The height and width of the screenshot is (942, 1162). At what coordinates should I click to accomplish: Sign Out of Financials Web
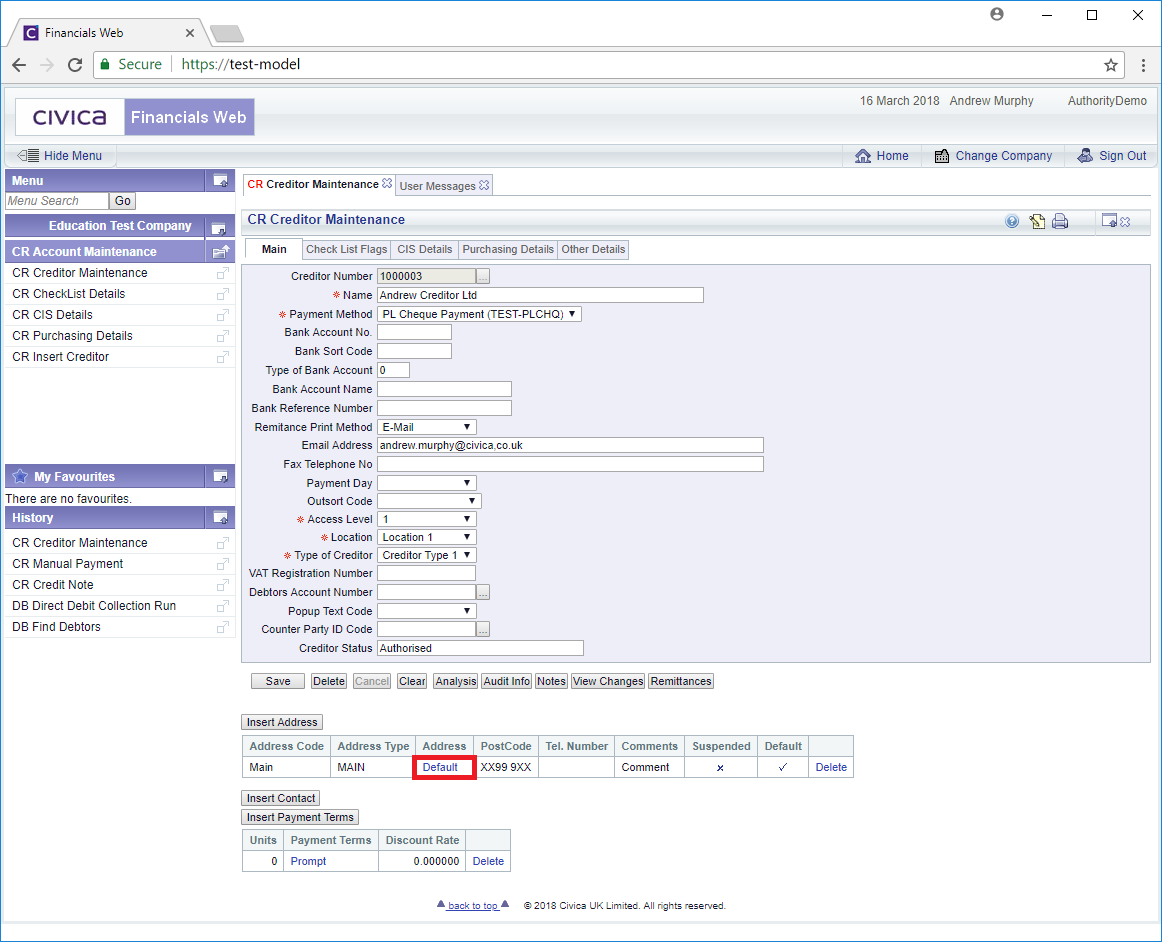point(1112,156)
